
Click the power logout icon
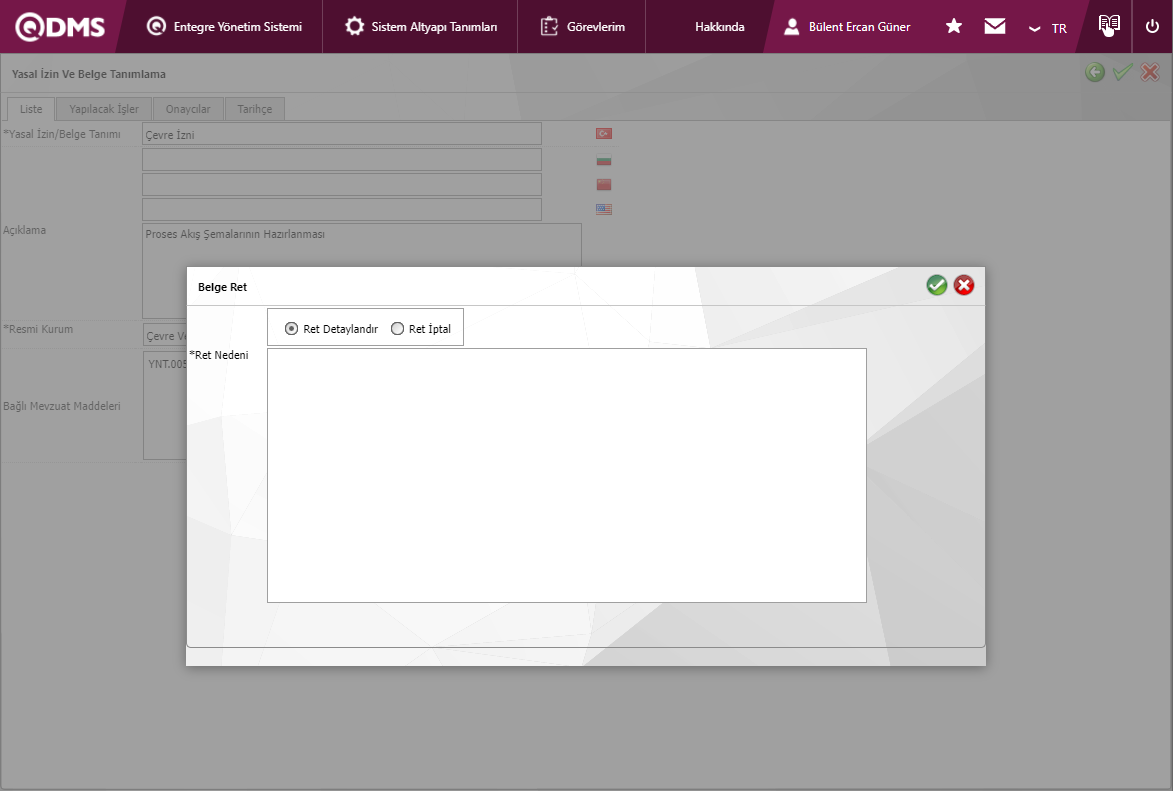pos(1152,26)
